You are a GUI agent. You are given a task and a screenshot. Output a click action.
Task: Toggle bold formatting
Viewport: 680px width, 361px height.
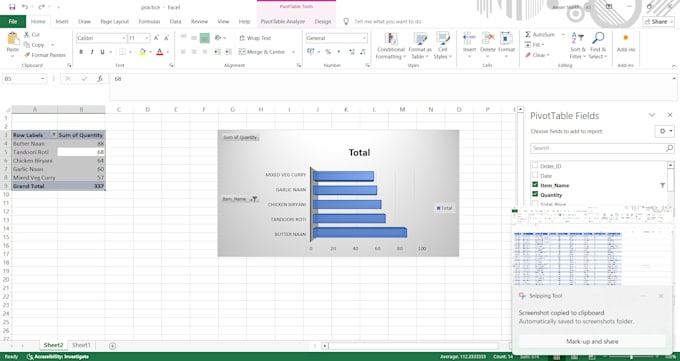point(81,52)
